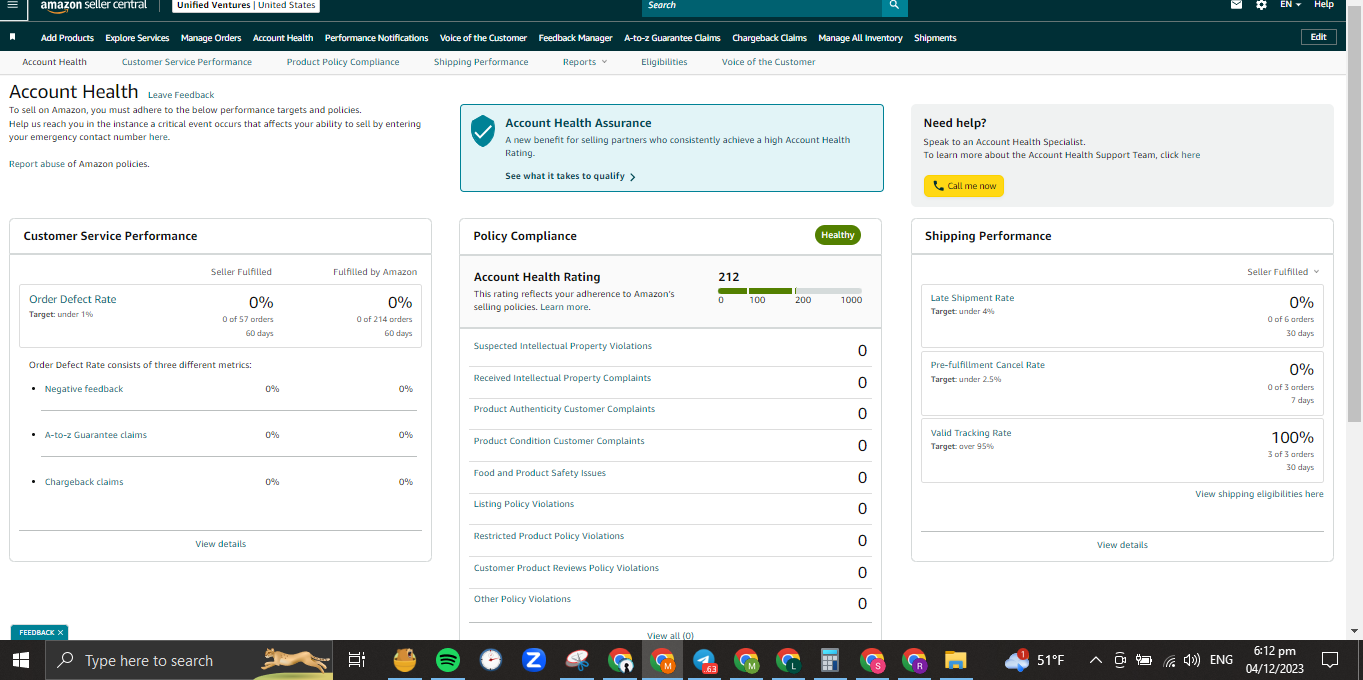View details under Customer Service Performance
Image resolution: width=1363 pixels, height=680 pixels.
point(221,544)
